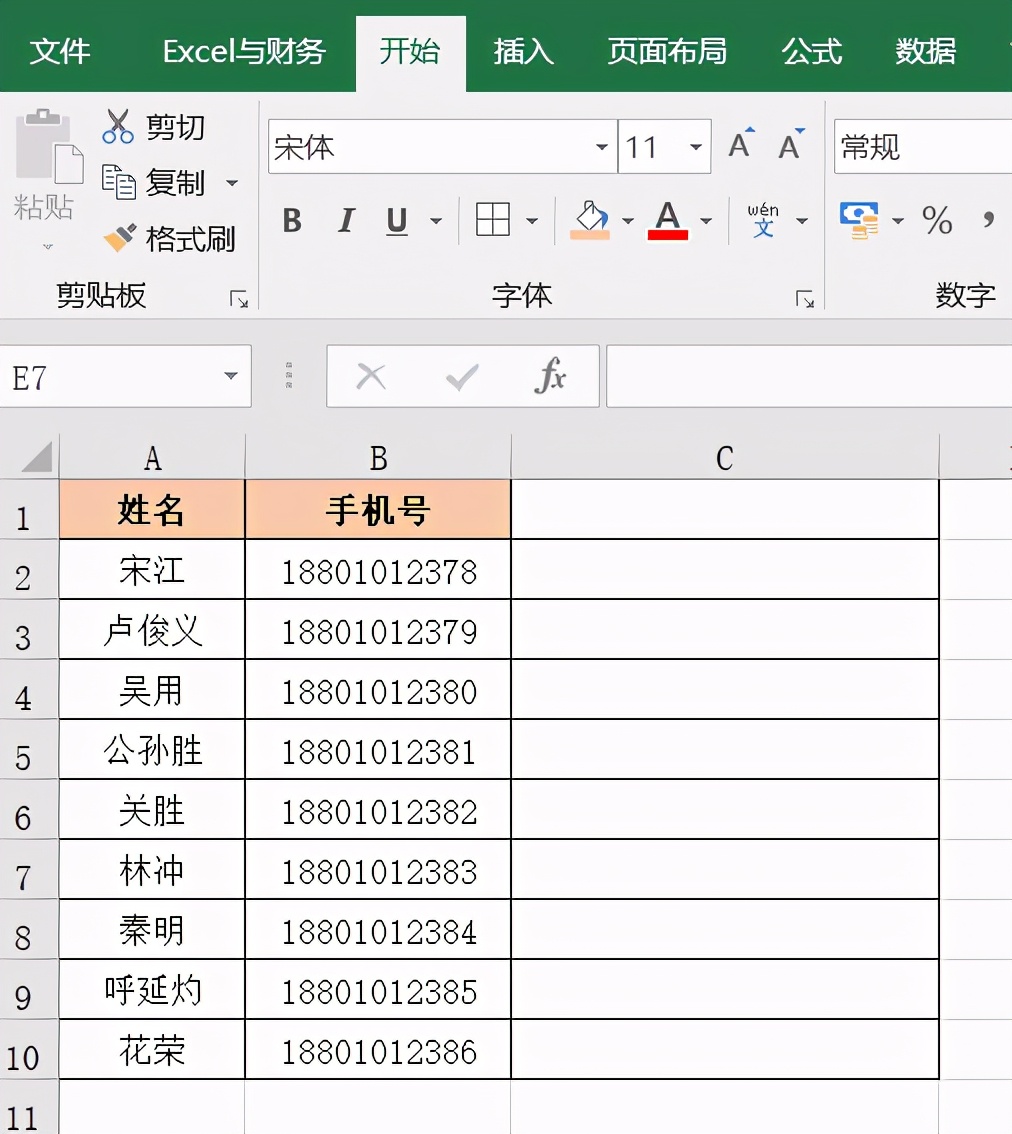Image resolution: width=1012 pixels, height=1134 pixels.
Task: Open the border styles dropdown arrow
Action: (x=535, y=222)
